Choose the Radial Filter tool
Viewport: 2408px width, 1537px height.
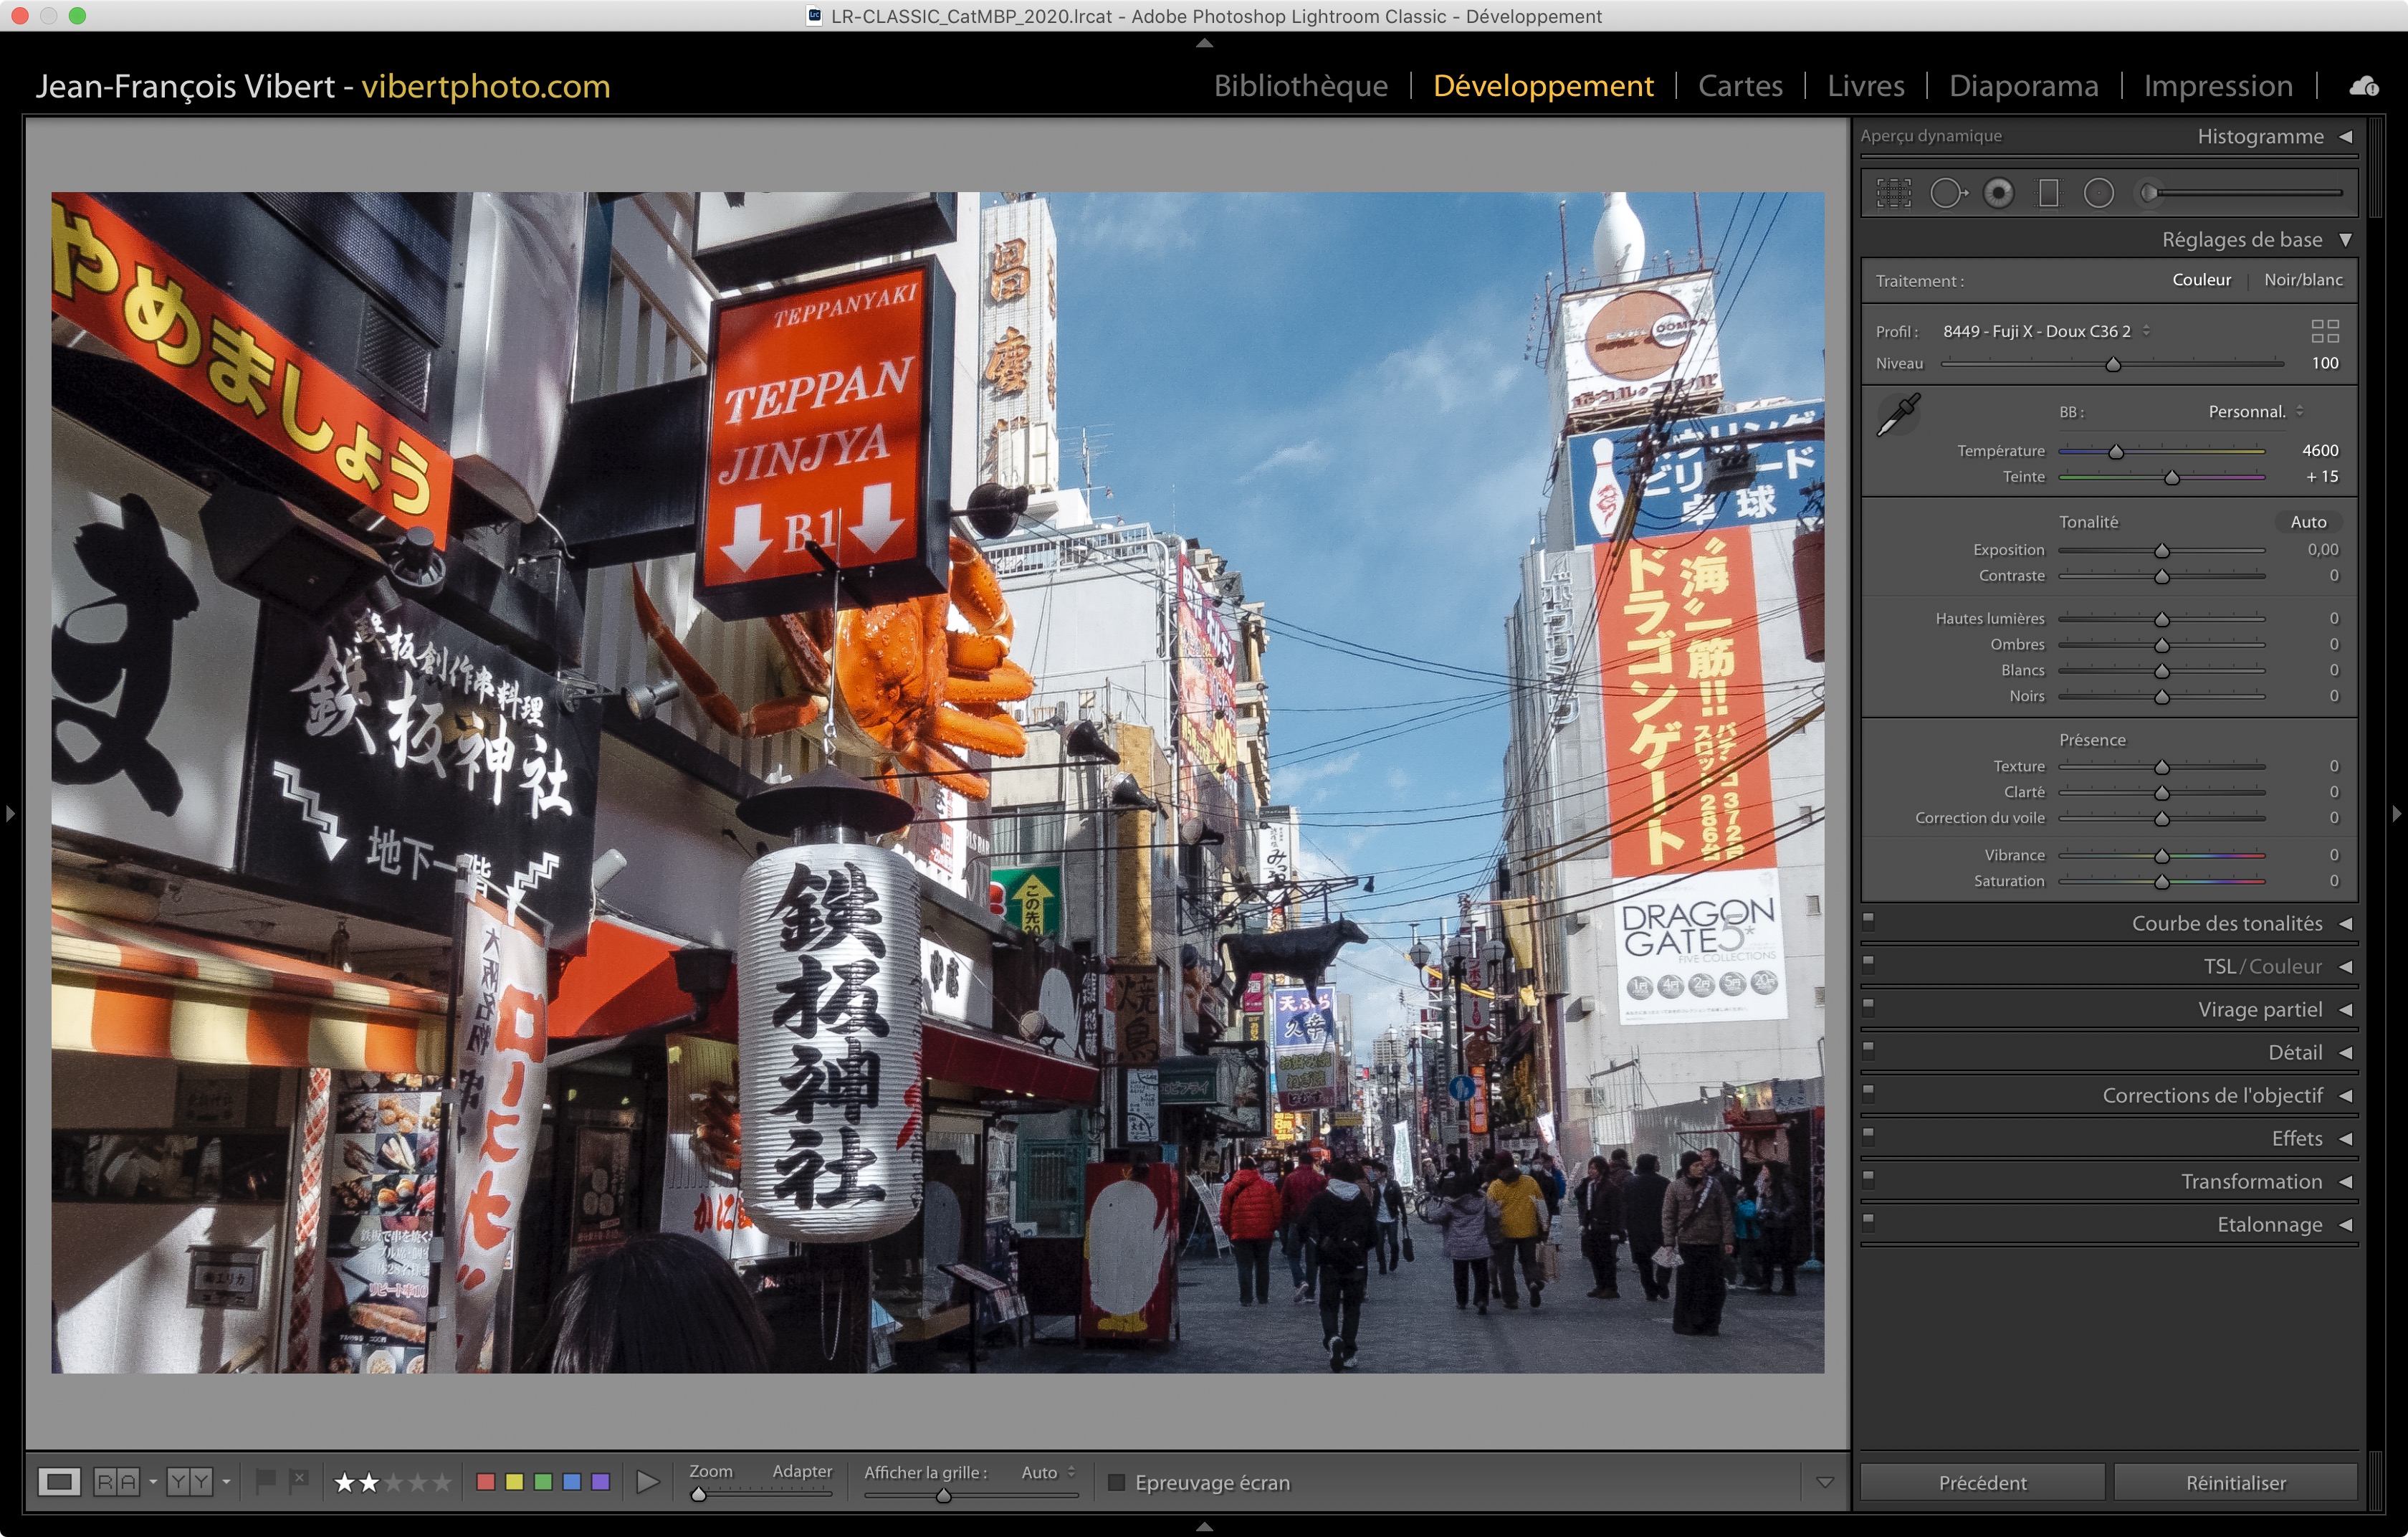tap(2098, 192)
